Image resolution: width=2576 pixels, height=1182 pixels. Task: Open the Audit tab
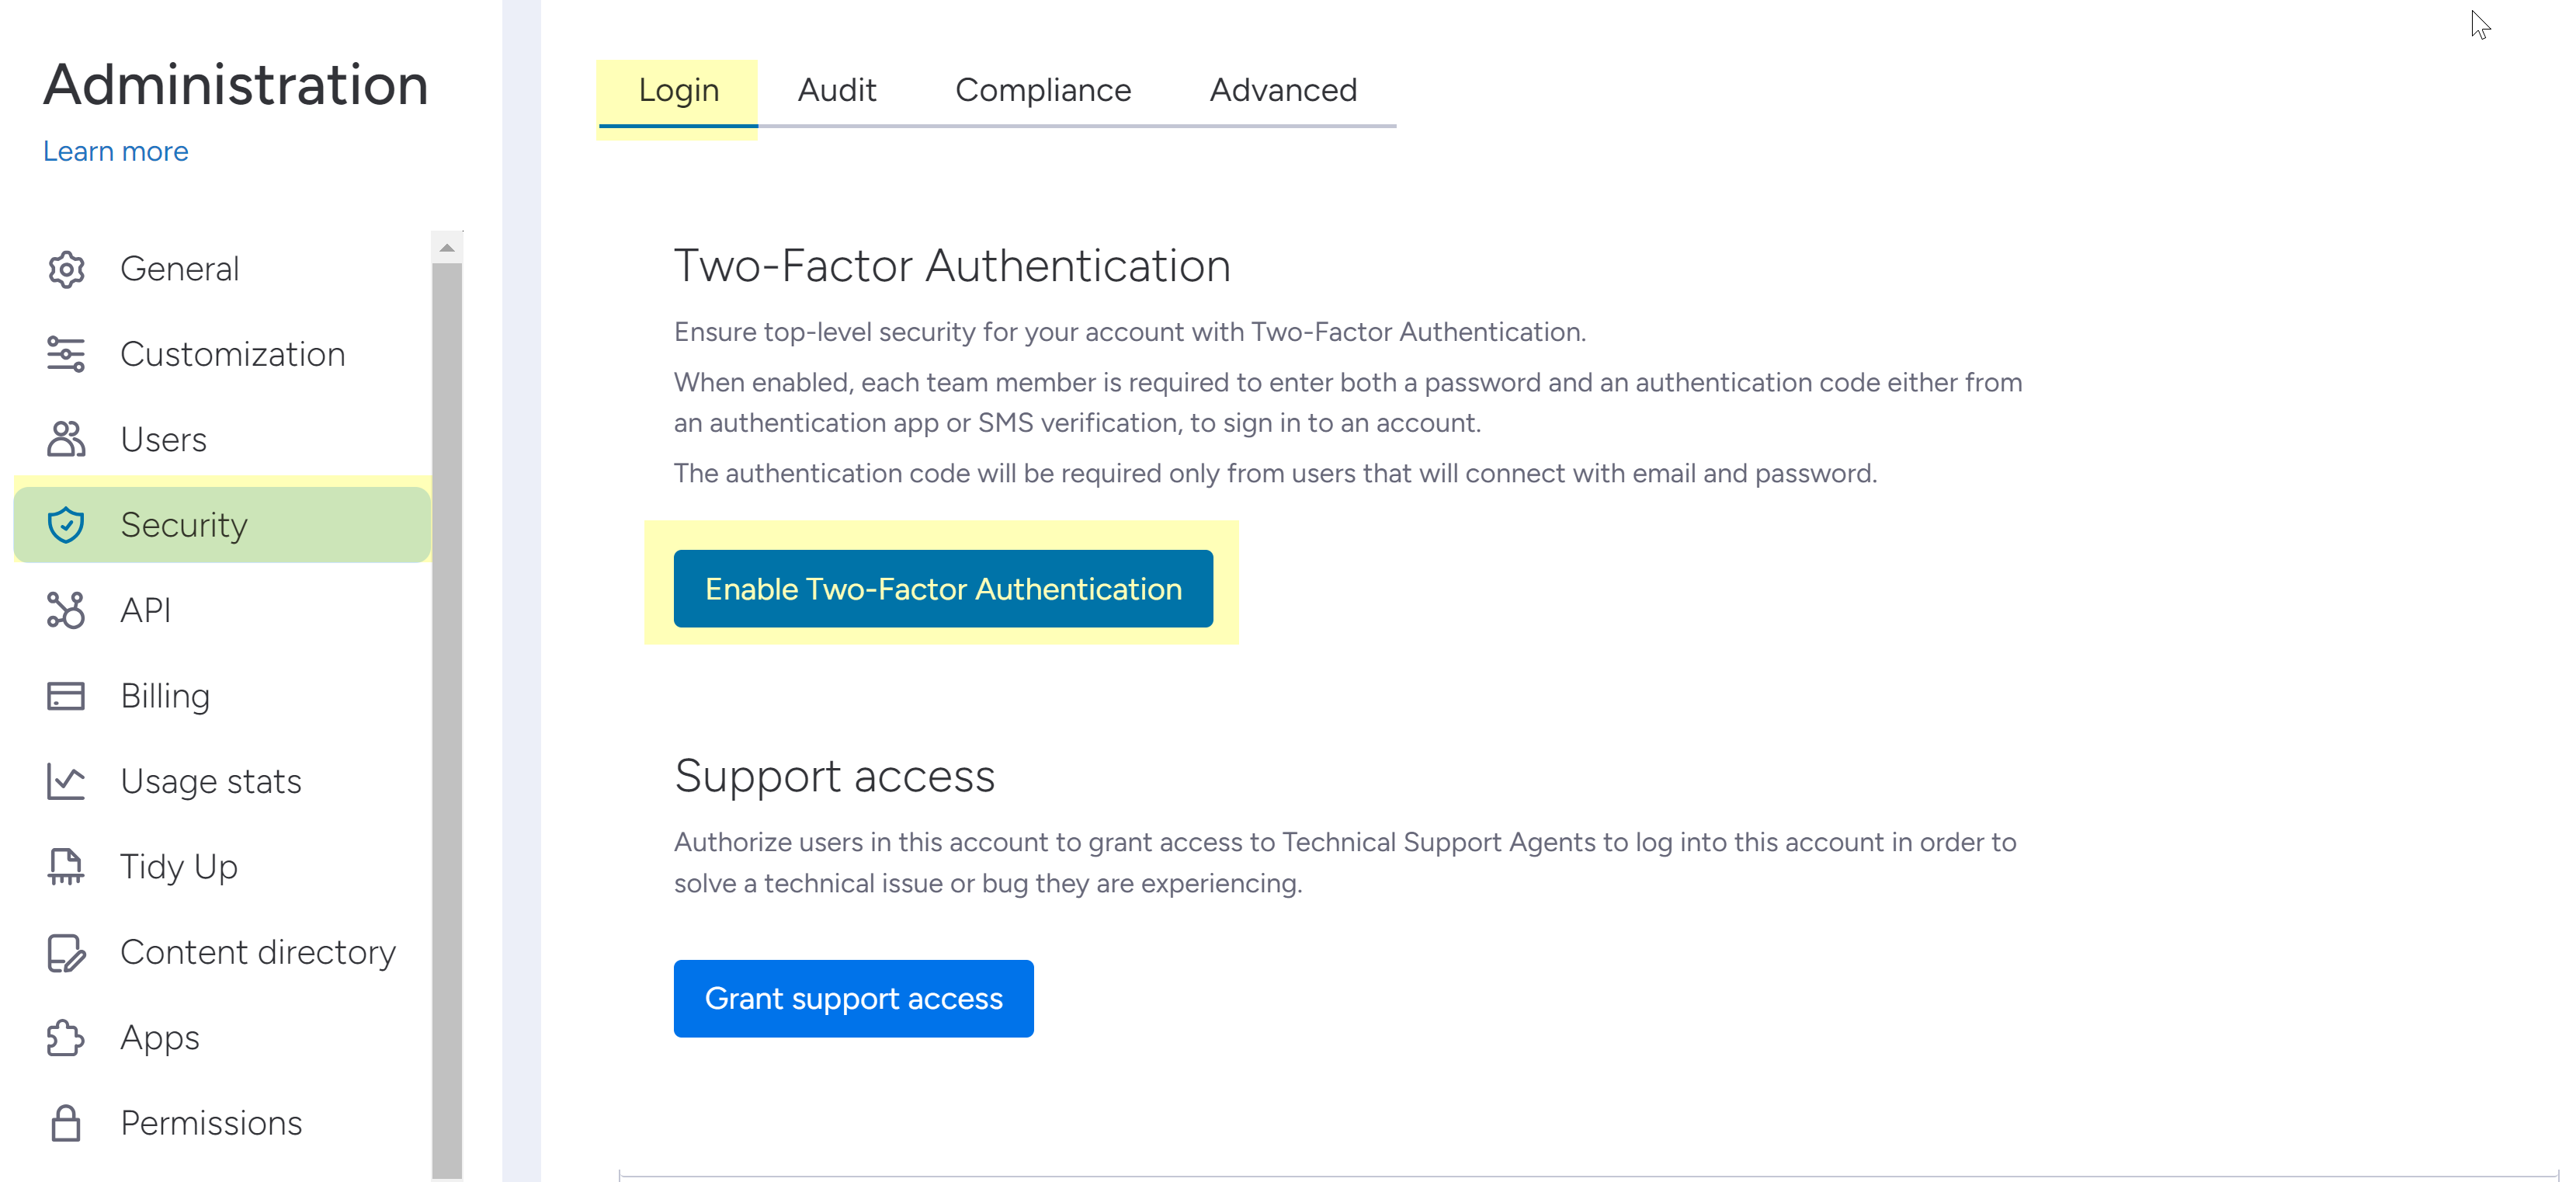836,90
